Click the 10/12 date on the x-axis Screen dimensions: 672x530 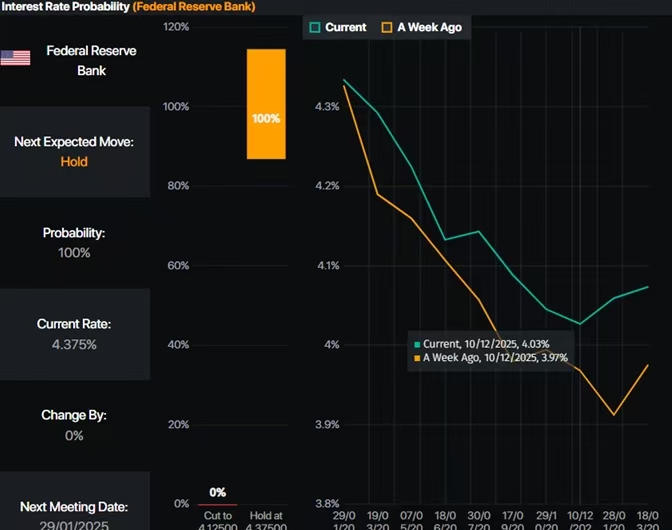[580, 521]
